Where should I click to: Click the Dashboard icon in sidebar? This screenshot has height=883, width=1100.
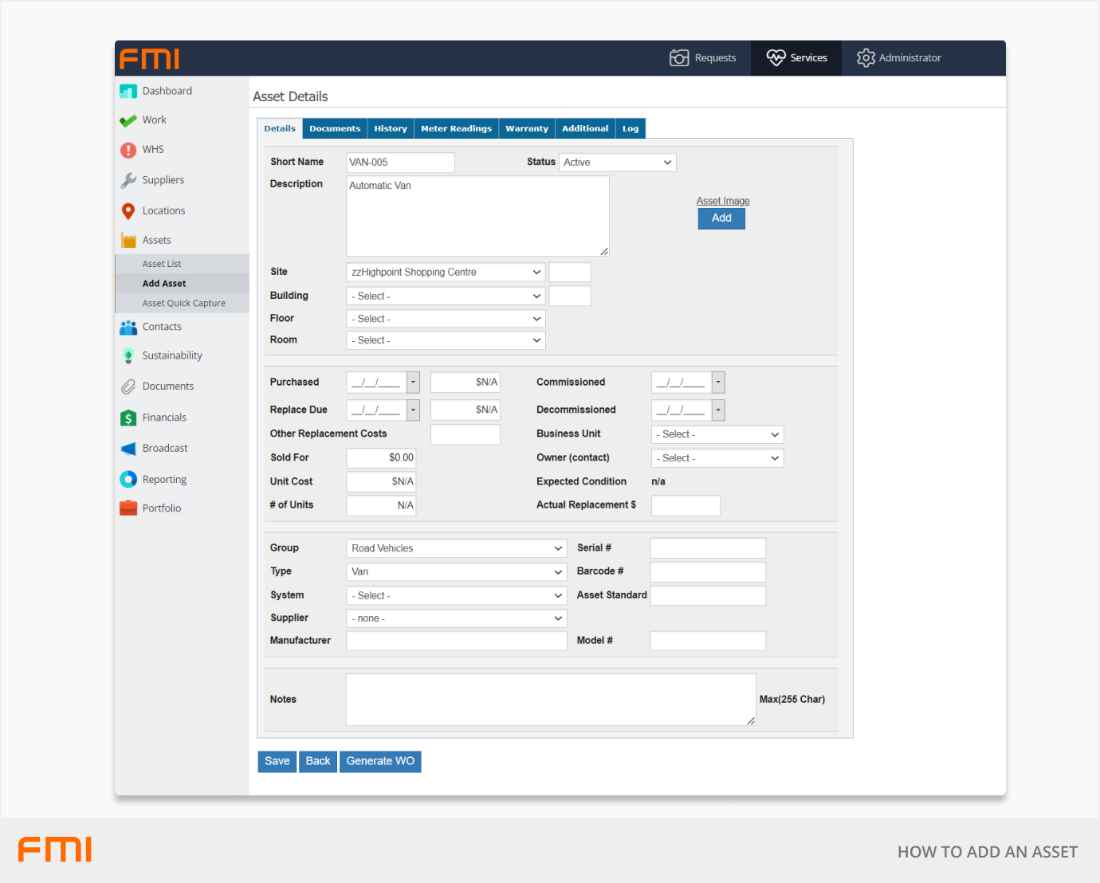coord(128,91)
